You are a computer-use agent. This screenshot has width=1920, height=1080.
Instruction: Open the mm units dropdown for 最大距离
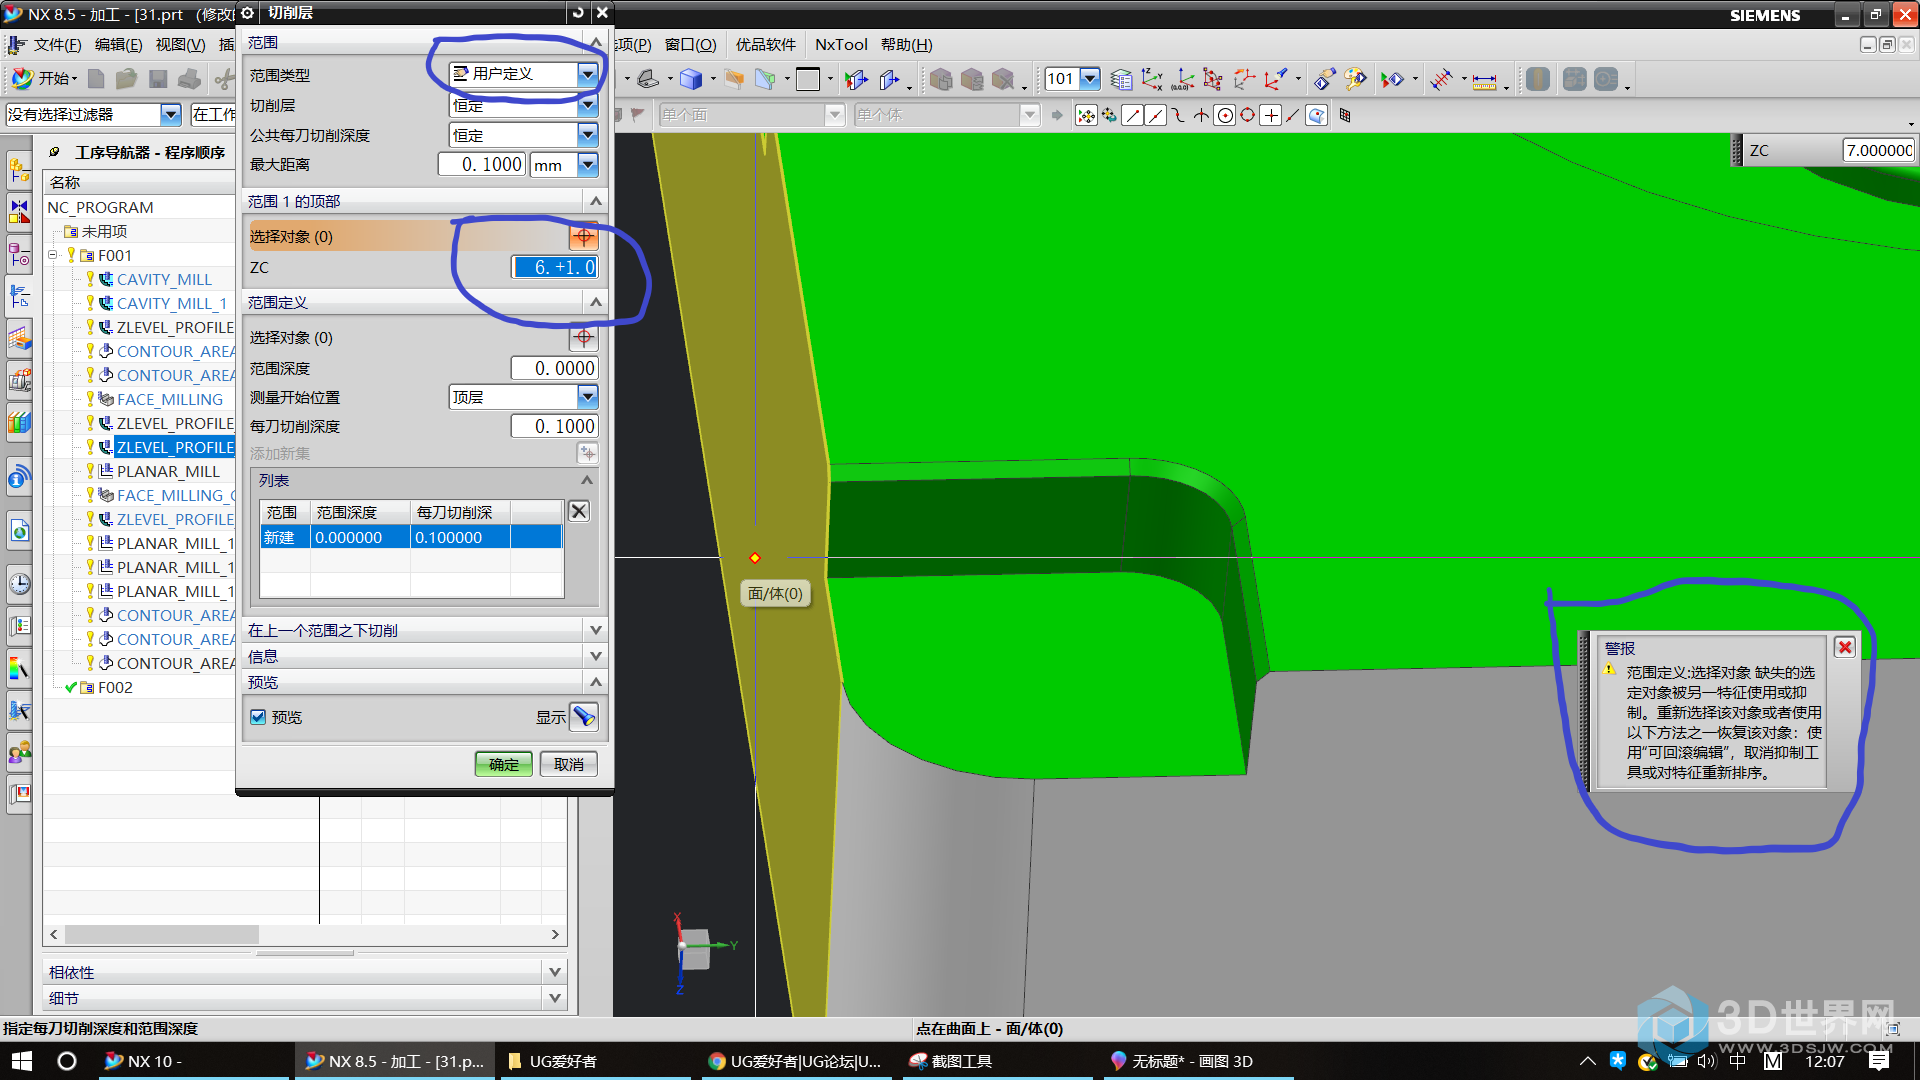point(563,165)
